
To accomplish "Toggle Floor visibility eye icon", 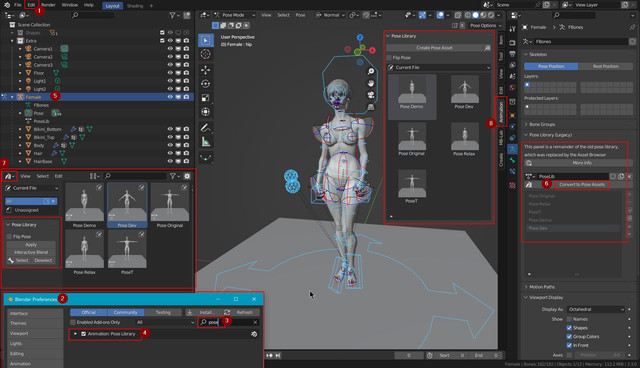I will pyautogui.click(x=170, y=73).
